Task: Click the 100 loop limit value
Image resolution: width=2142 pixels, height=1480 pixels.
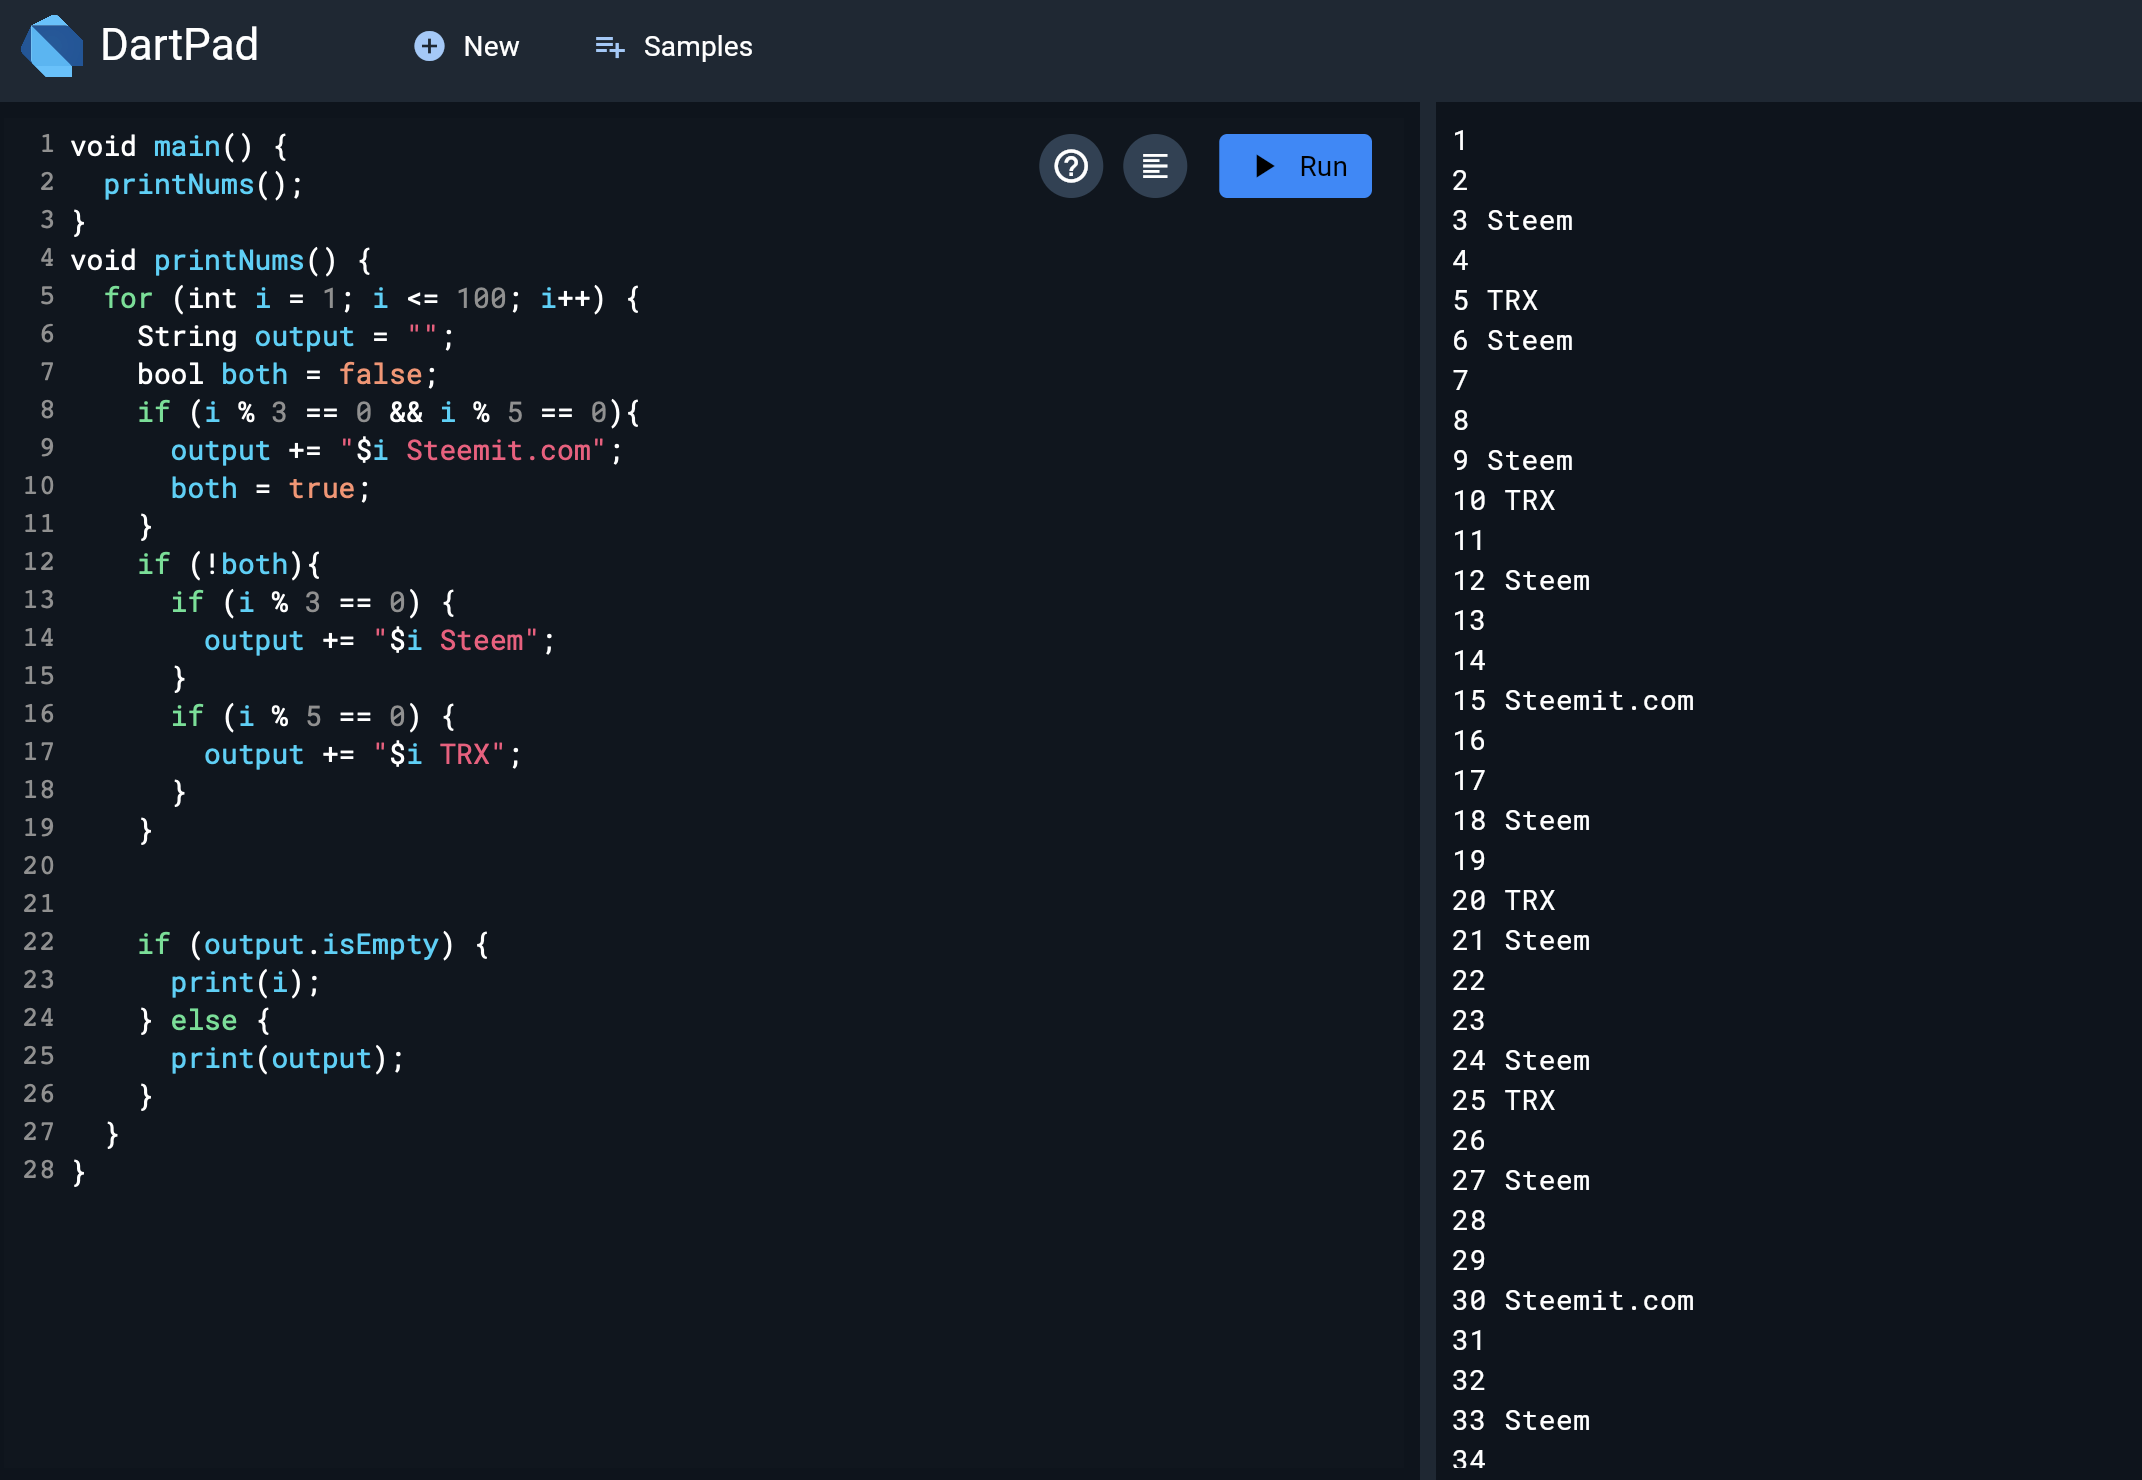Action: click(481, 298)
